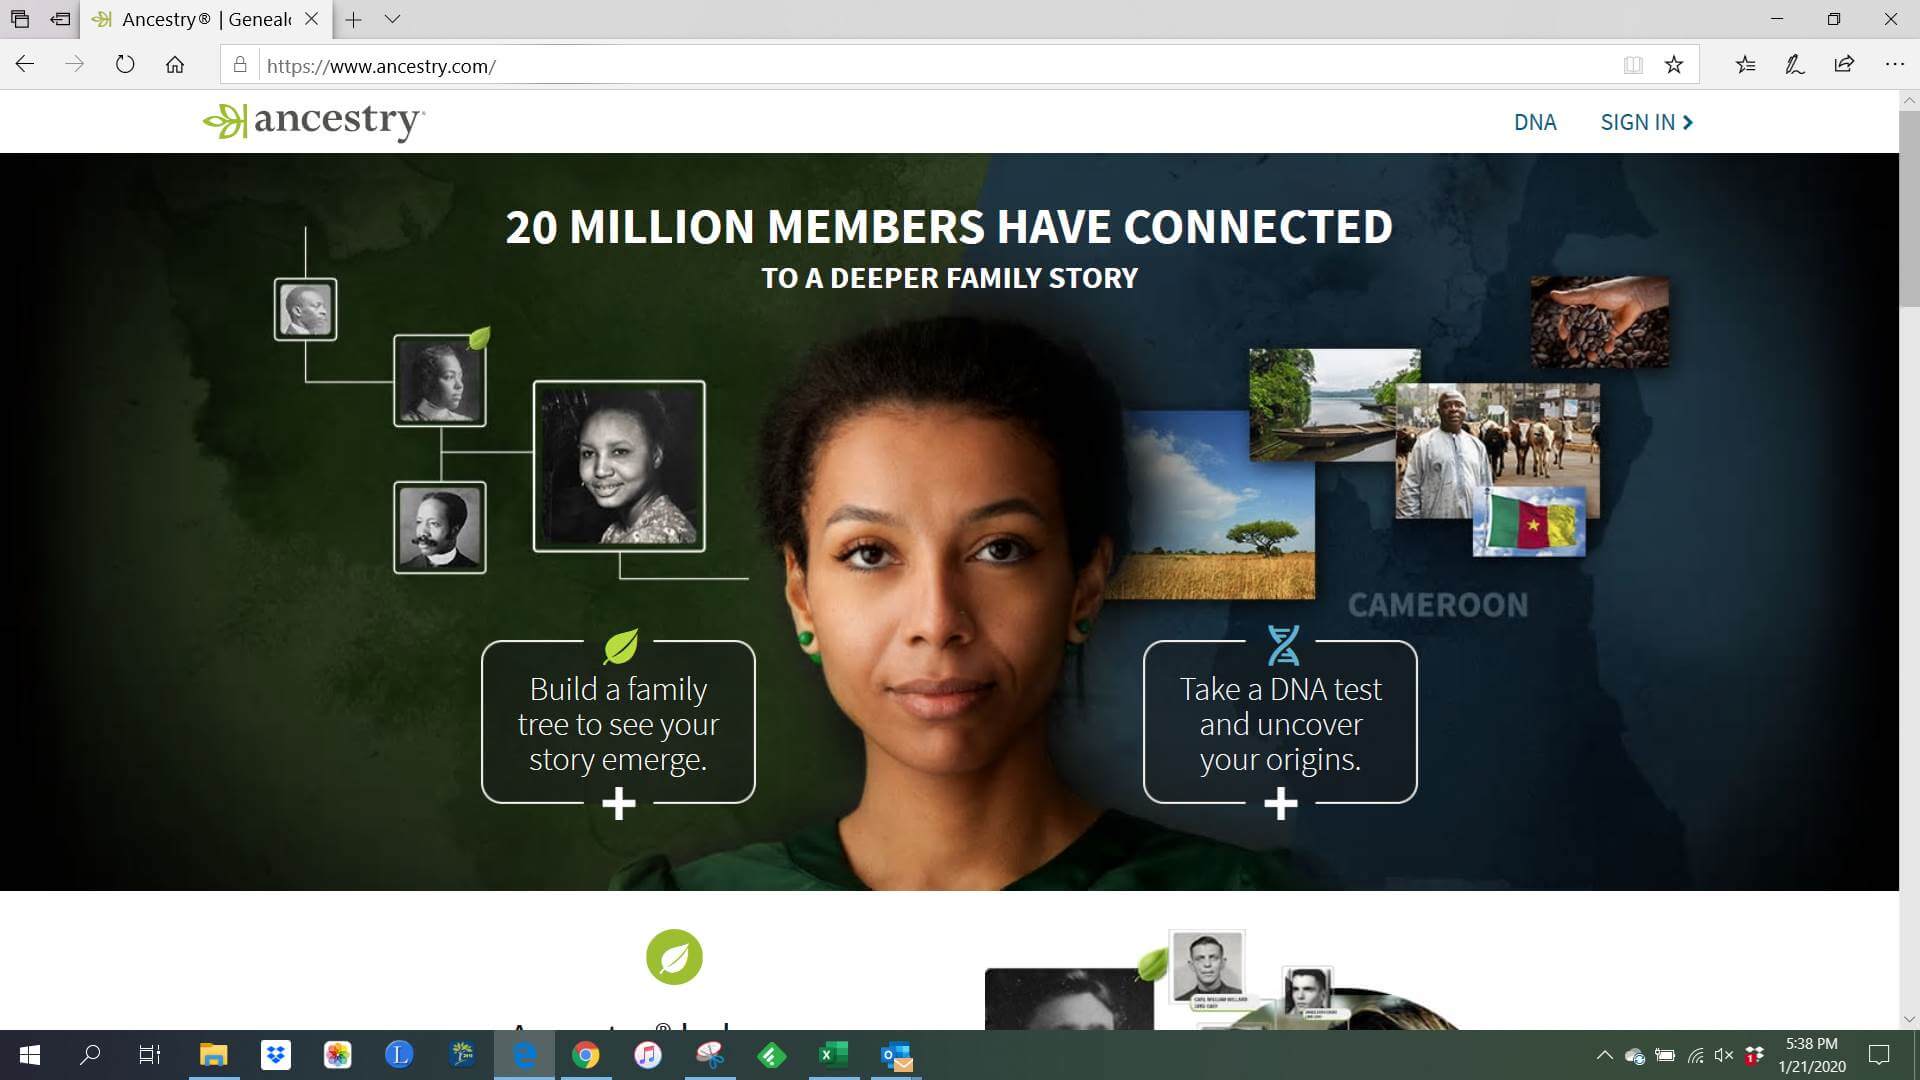The width and height of the screenshot is (1920, 1080).
Task: Show hidden system tray icons
Action: pos(1604,1055)
